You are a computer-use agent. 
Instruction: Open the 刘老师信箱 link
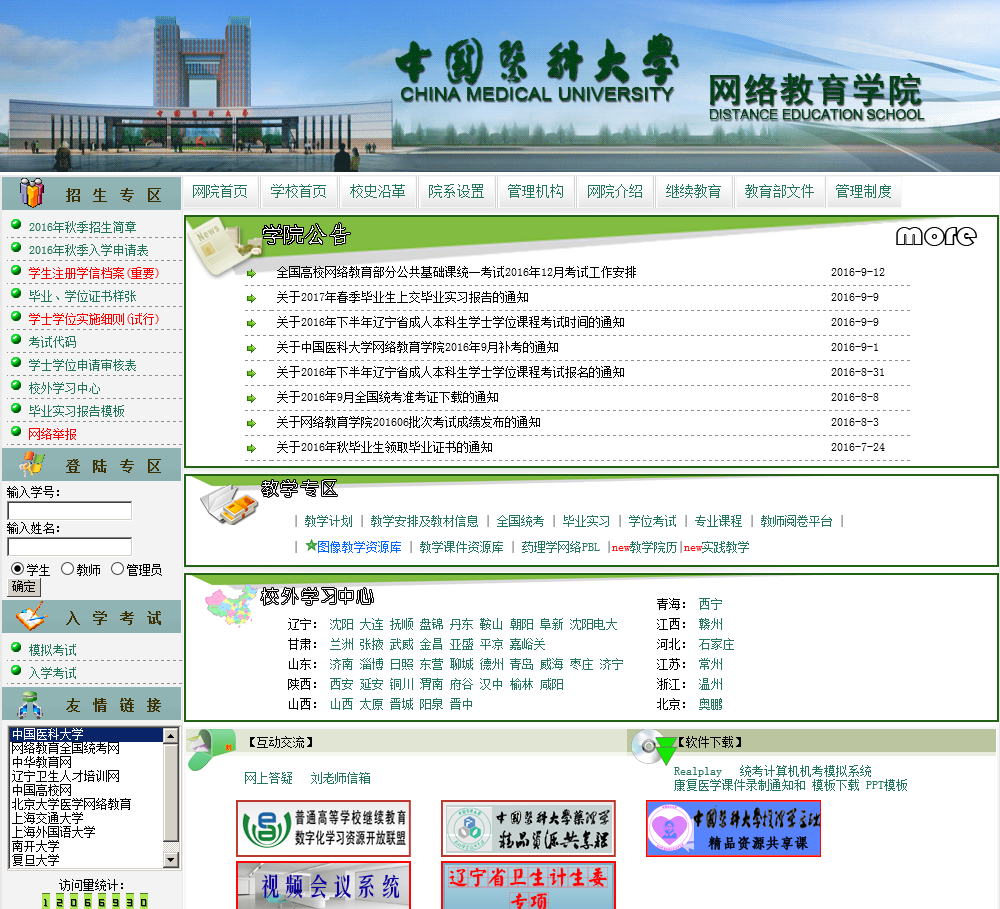pyautogui.click(x=341, y=778)
